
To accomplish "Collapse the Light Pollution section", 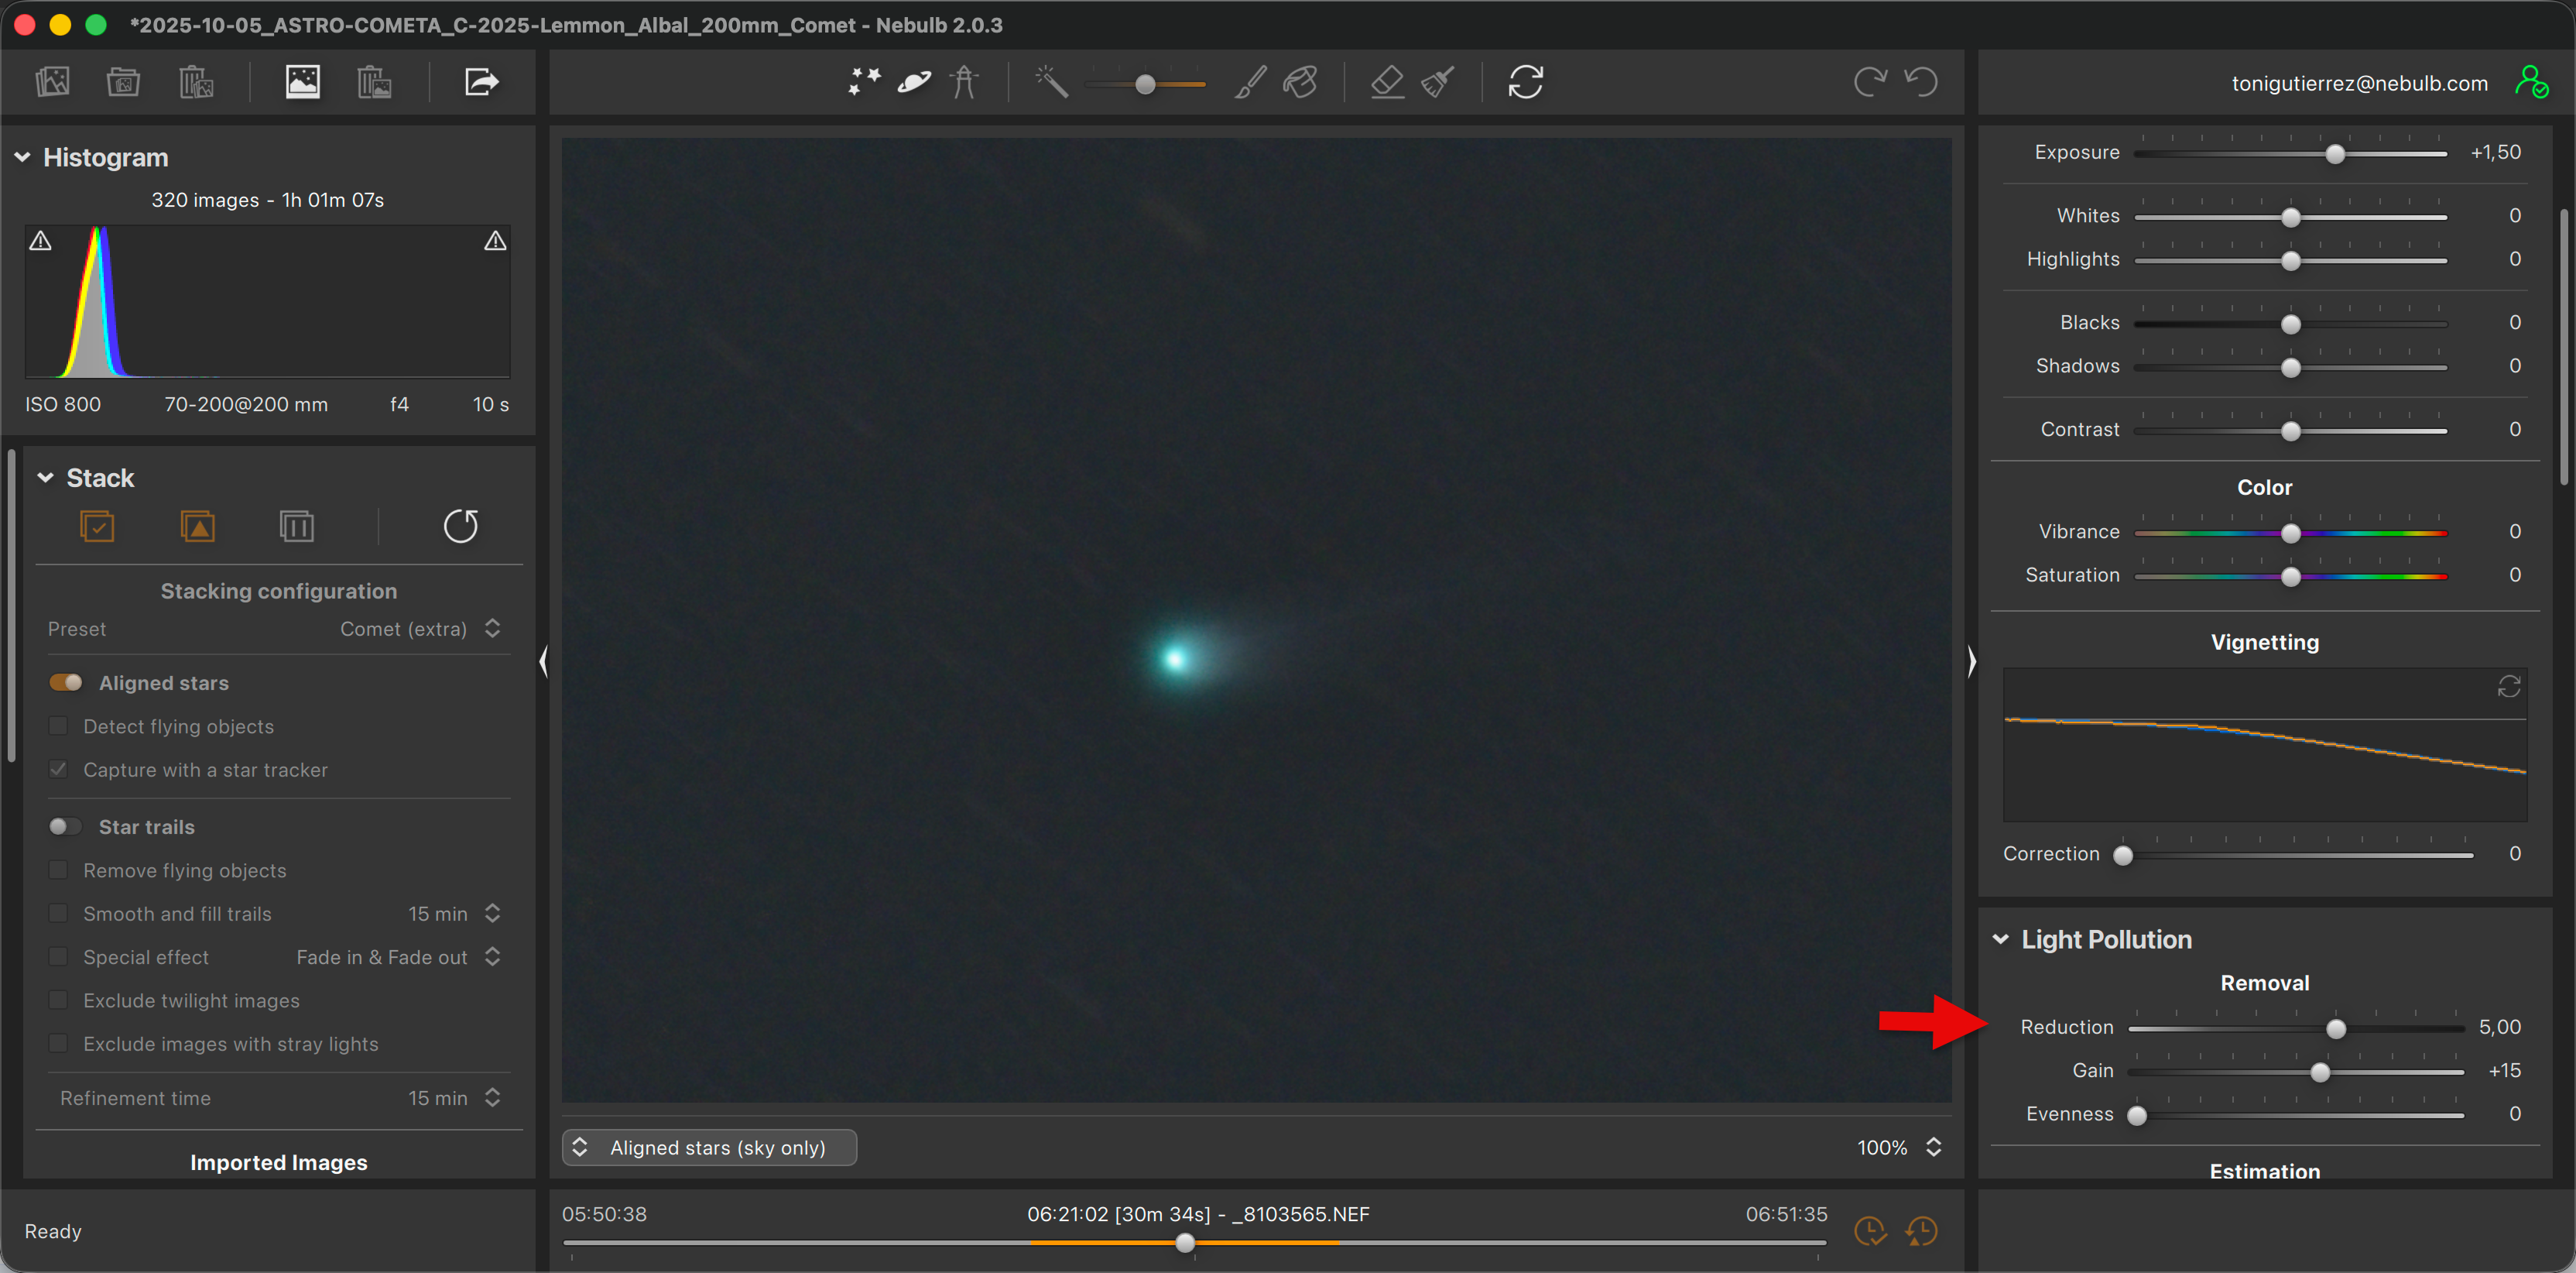I will (2000, 940).
